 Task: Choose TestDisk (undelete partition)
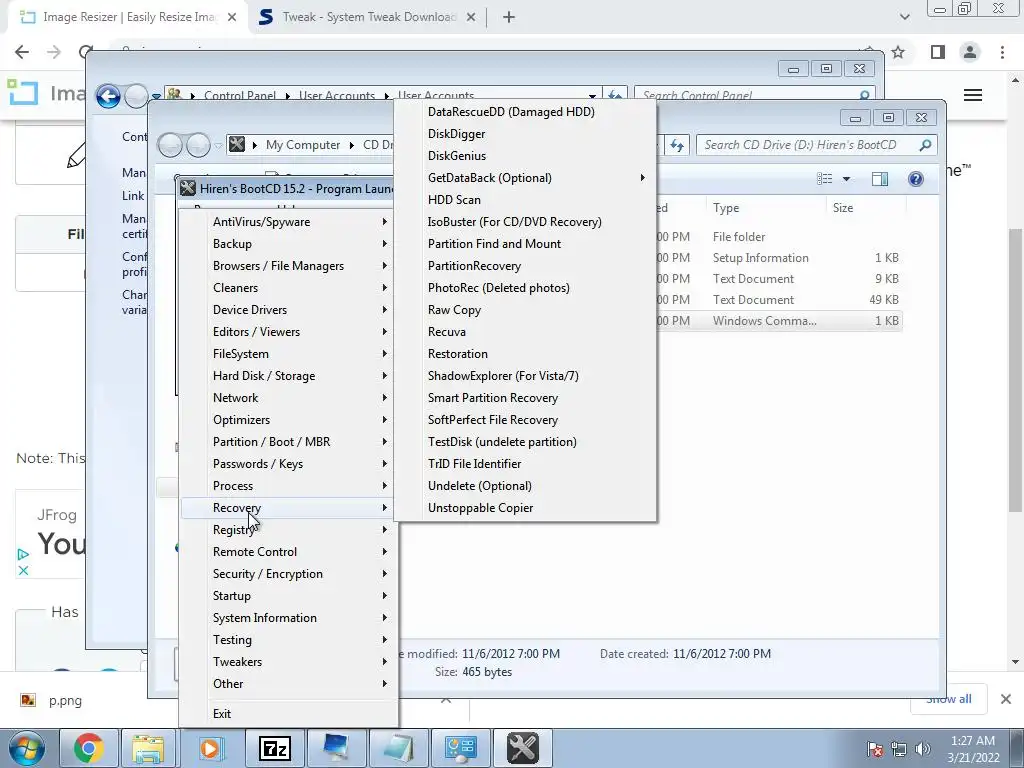[x=526, y=441]
